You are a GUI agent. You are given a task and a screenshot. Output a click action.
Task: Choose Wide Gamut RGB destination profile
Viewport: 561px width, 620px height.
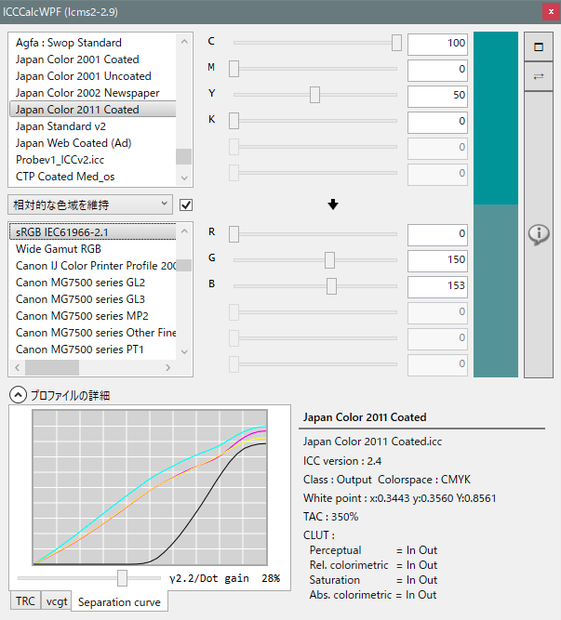tap(59, 249)
